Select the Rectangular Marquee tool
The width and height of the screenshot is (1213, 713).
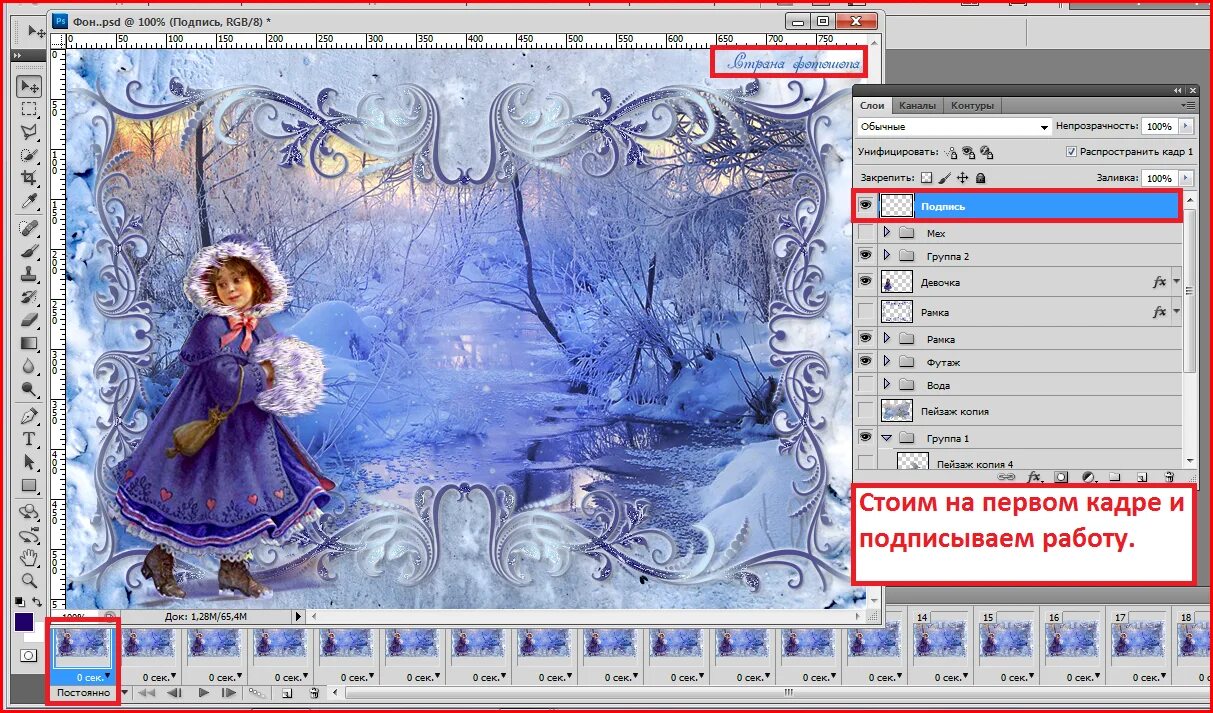(29, 109)
